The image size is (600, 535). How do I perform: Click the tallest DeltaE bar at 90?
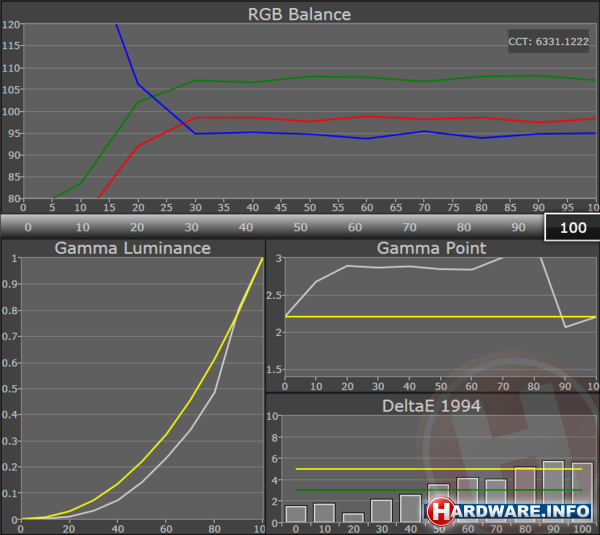[553, 490]
